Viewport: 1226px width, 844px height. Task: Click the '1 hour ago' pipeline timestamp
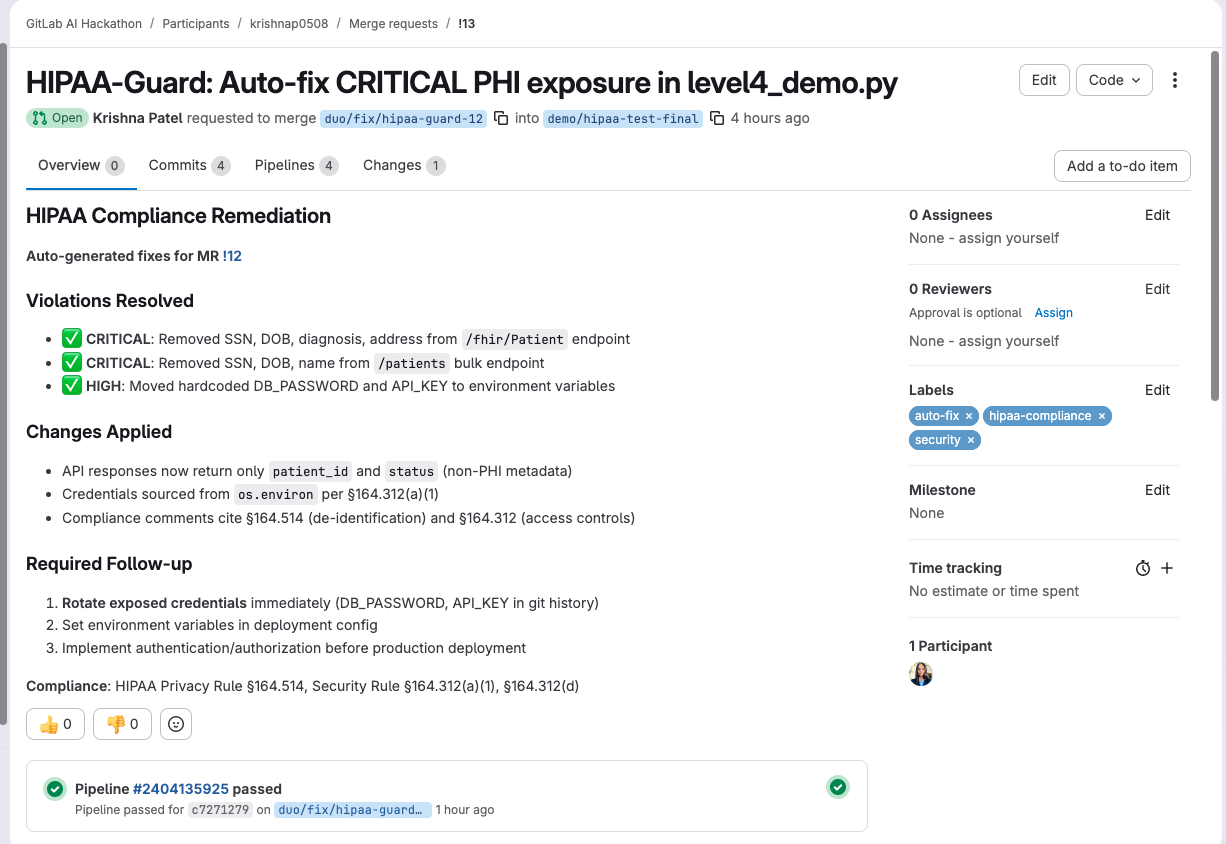click(x=465, y=810)
